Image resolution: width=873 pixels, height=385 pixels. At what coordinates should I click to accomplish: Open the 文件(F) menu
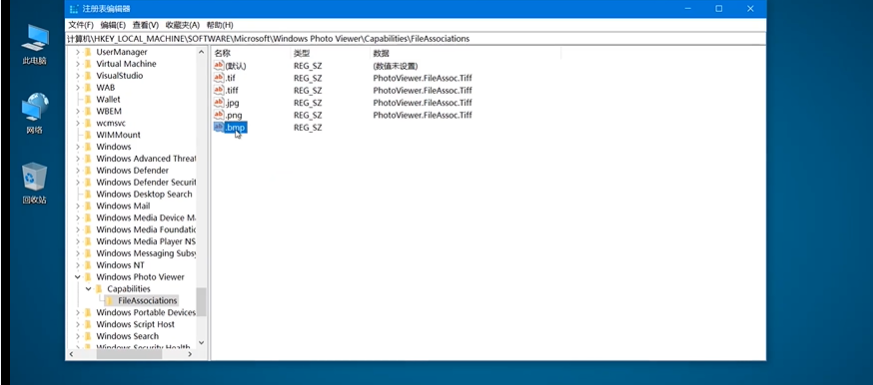pyautogui.click(x=81, y=25)
